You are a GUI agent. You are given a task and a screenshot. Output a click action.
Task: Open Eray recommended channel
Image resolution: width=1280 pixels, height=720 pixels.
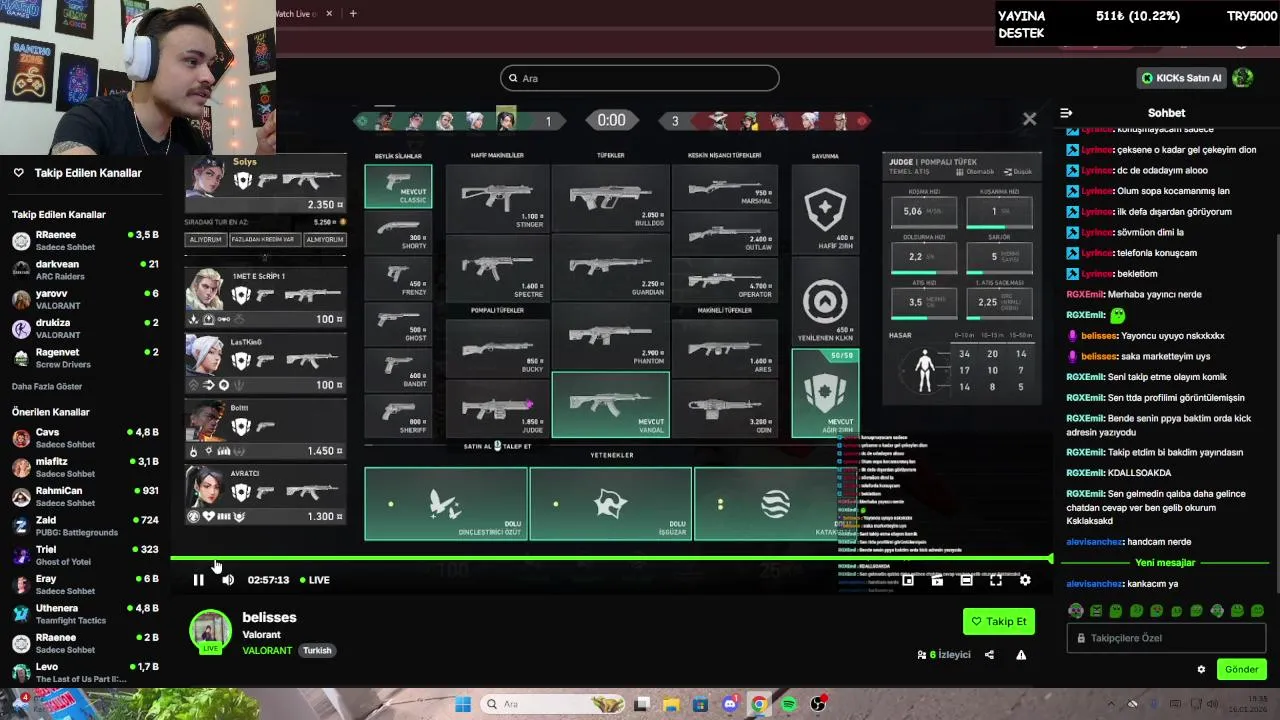click(85, 584)
